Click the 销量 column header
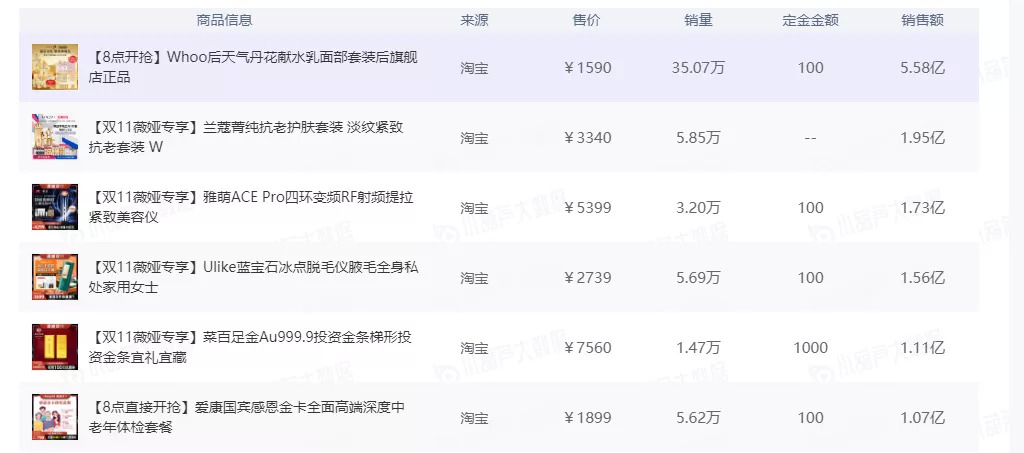The image size is (1024, 453). coord(698,20)
